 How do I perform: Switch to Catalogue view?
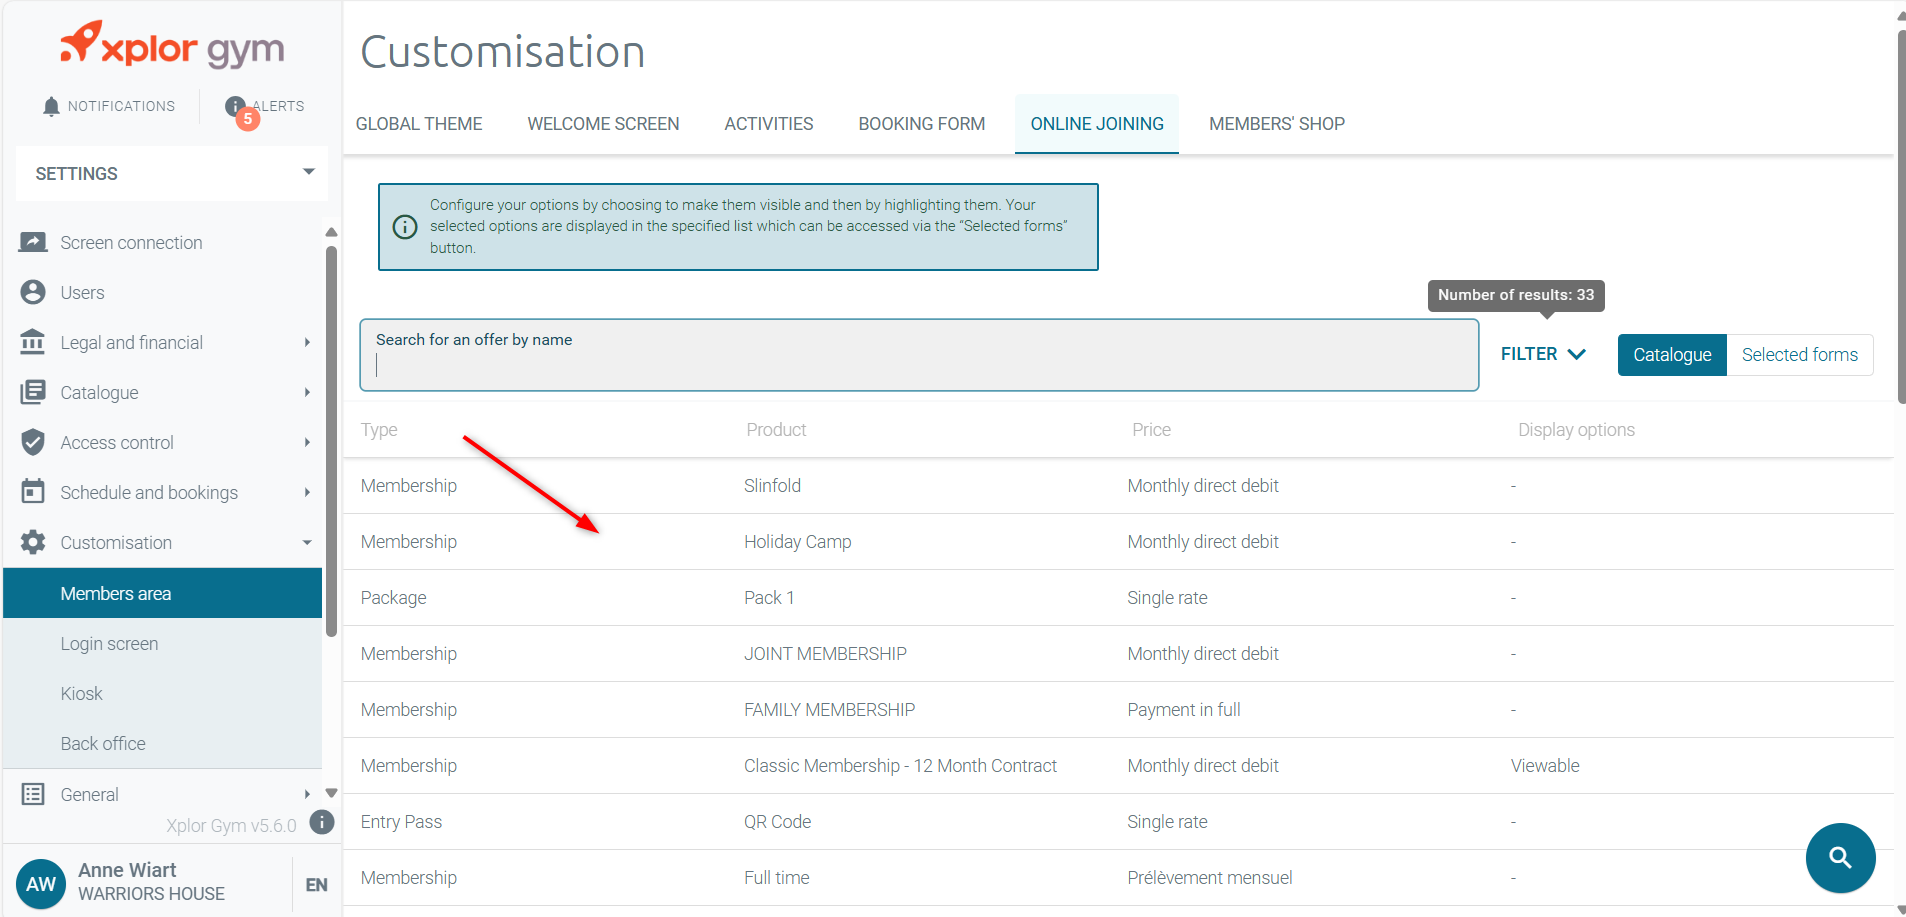coord(1671,355)
